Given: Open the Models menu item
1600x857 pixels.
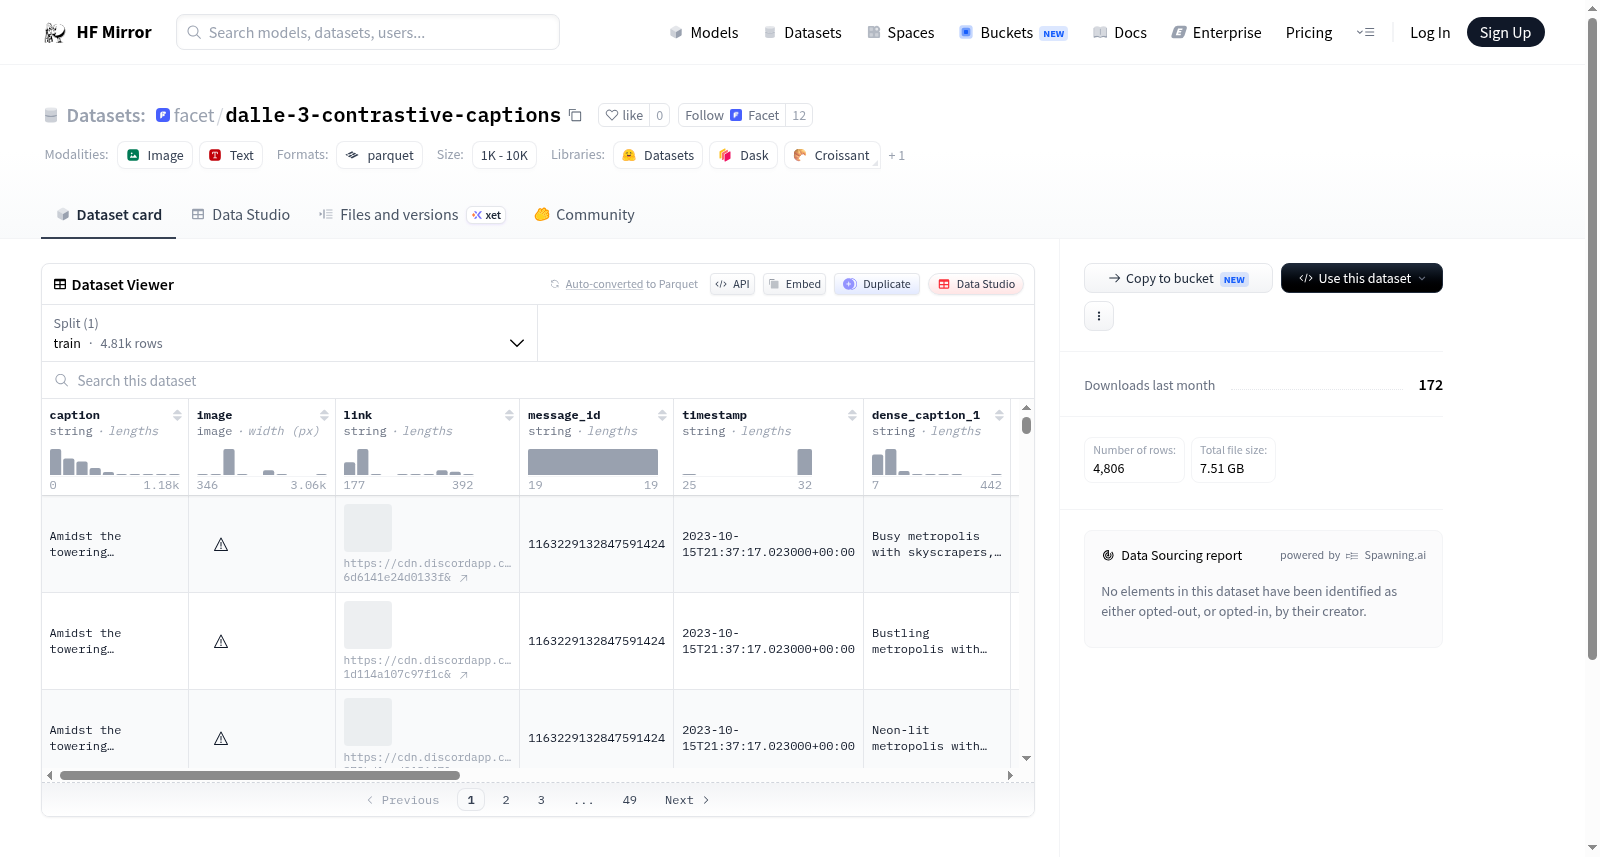Looking at the screenshot, I should coord(704,32).
